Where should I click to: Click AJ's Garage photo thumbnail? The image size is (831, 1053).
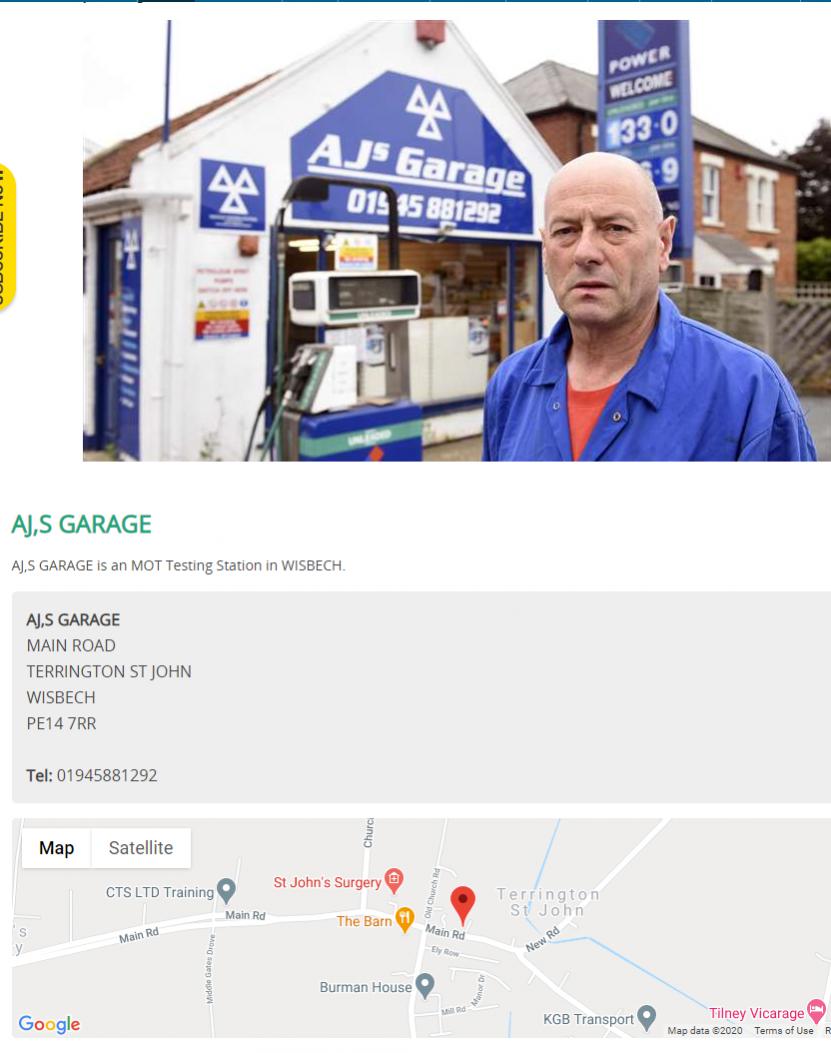(457, 240)
